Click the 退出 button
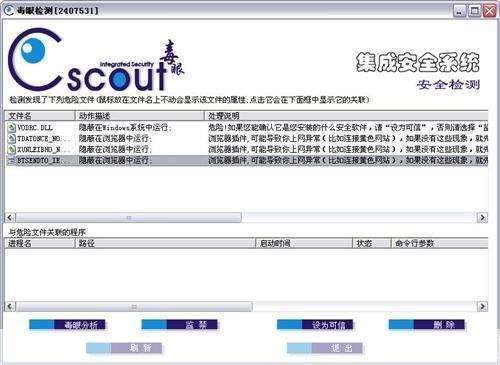 click(325, 348)
